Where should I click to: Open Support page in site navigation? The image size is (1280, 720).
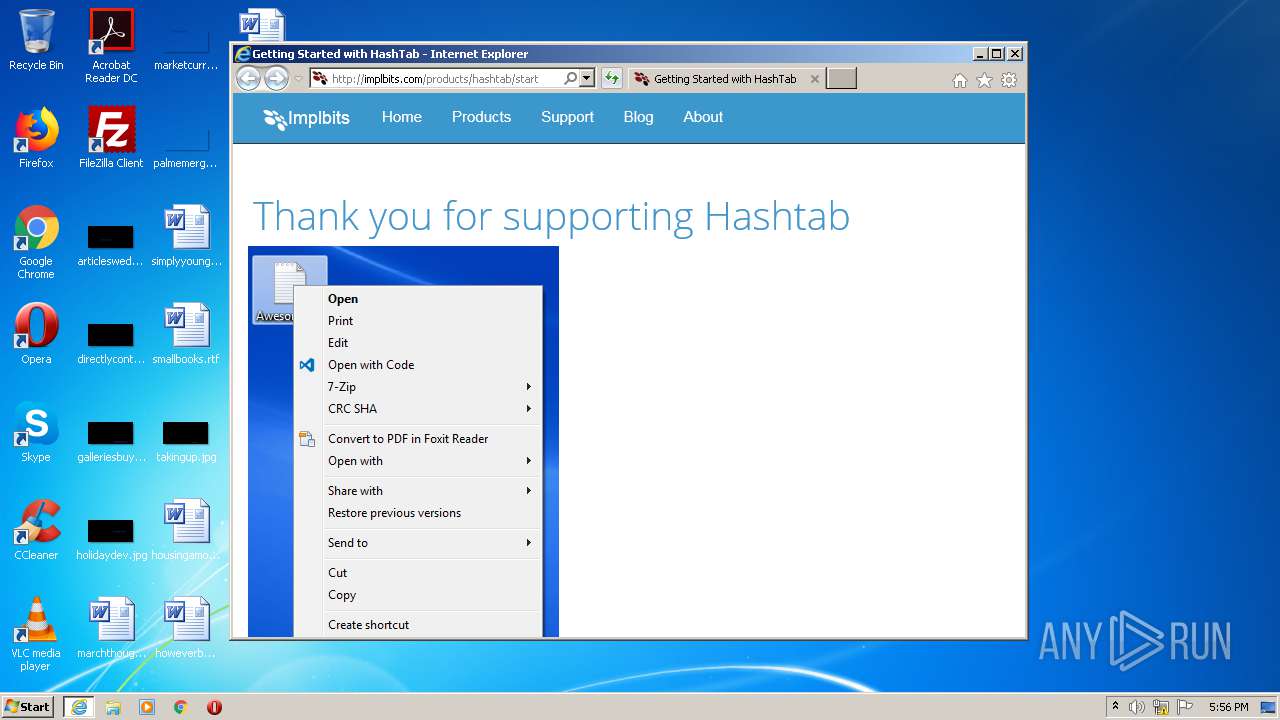coord(567,117)
